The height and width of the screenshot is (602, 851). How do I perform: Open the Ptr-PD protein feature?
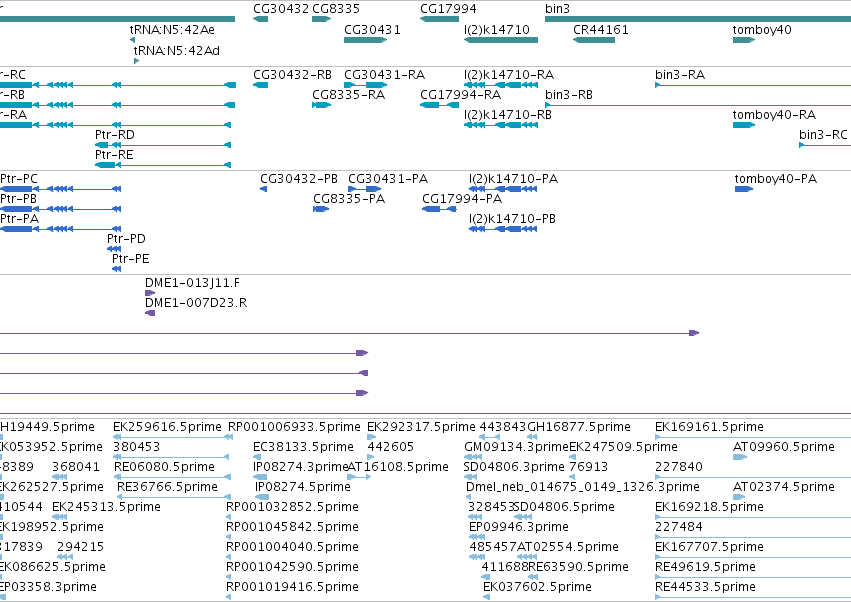pos(114,249)
